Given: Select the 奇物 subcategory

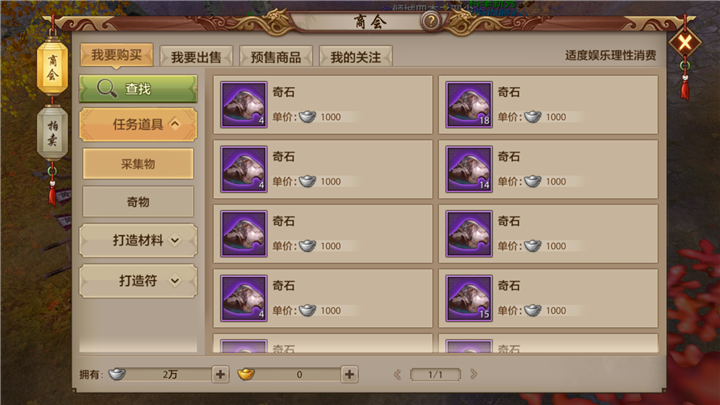Looking at the screenshot, I should pyautogui.click(x=138, y=202).
